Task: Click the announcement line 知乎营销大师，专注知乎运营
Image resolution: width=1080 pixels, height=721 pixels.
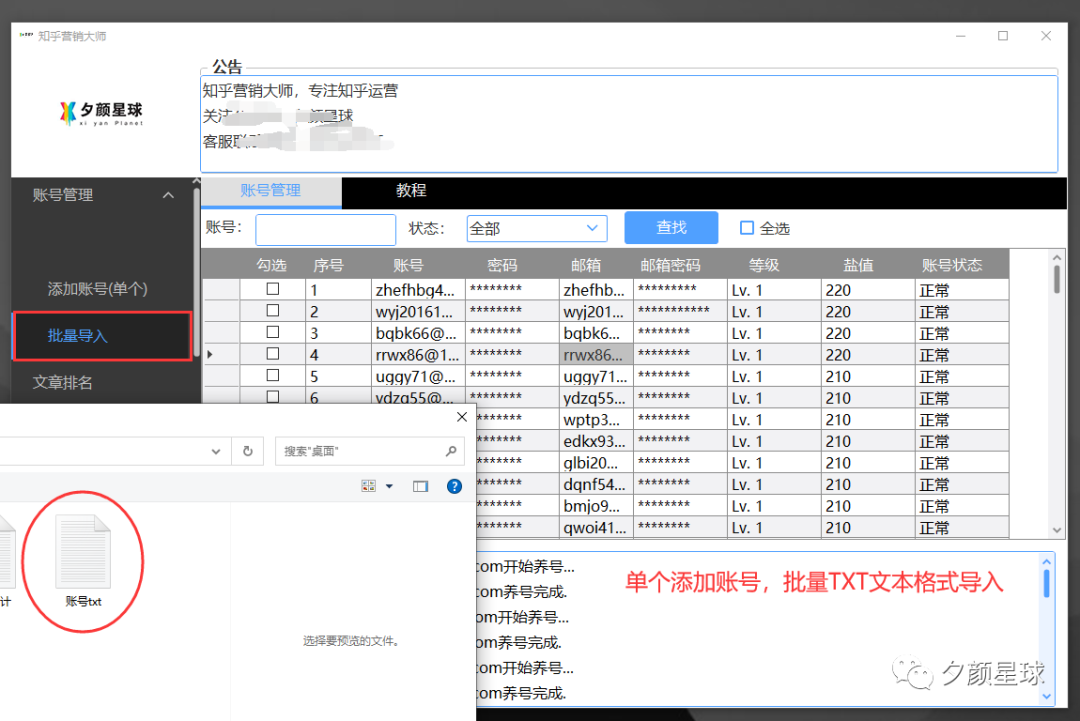Action: tap(300, 91)
